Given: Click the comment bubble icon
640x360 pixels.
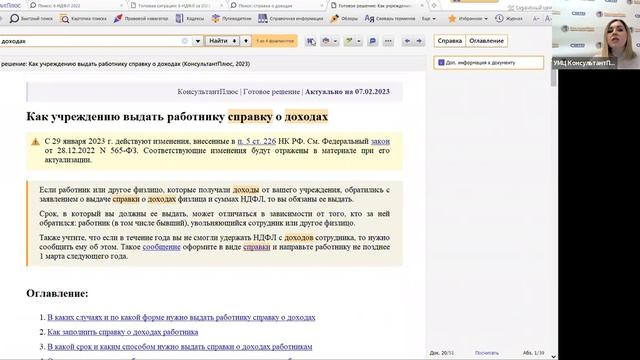Looking at the screenshot, I should point(372,41).
